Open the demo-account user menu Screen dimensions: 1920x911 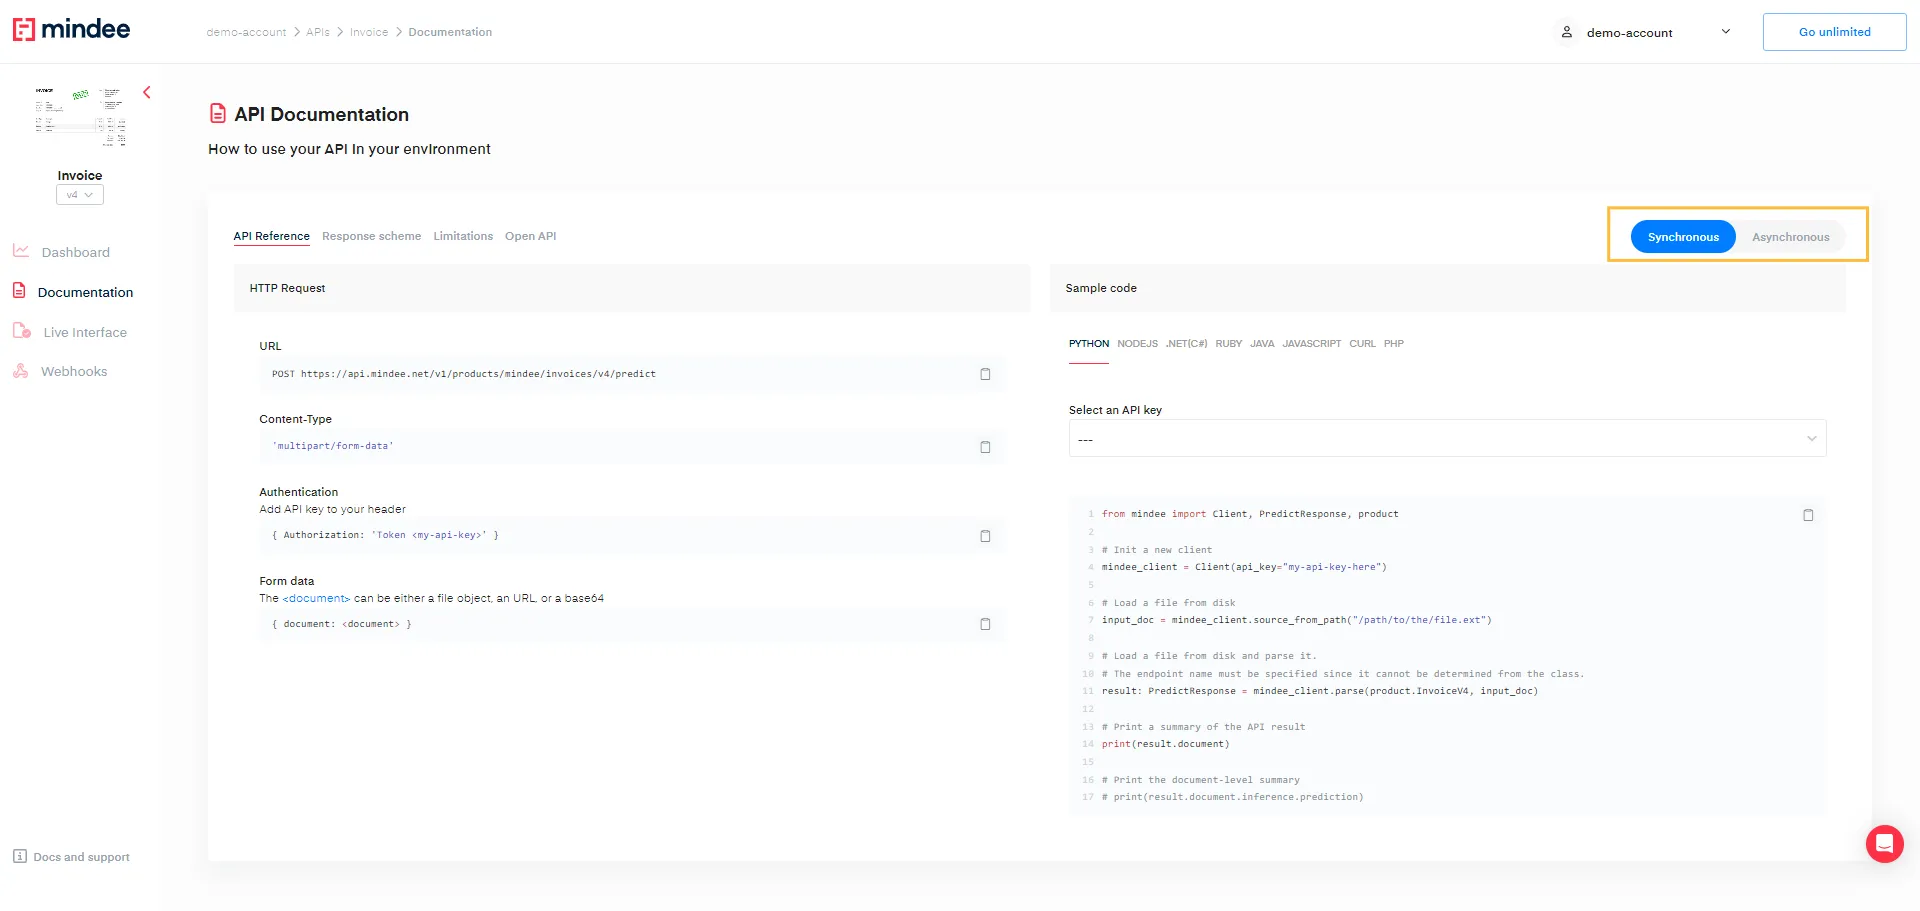(x=1647, y=32)
